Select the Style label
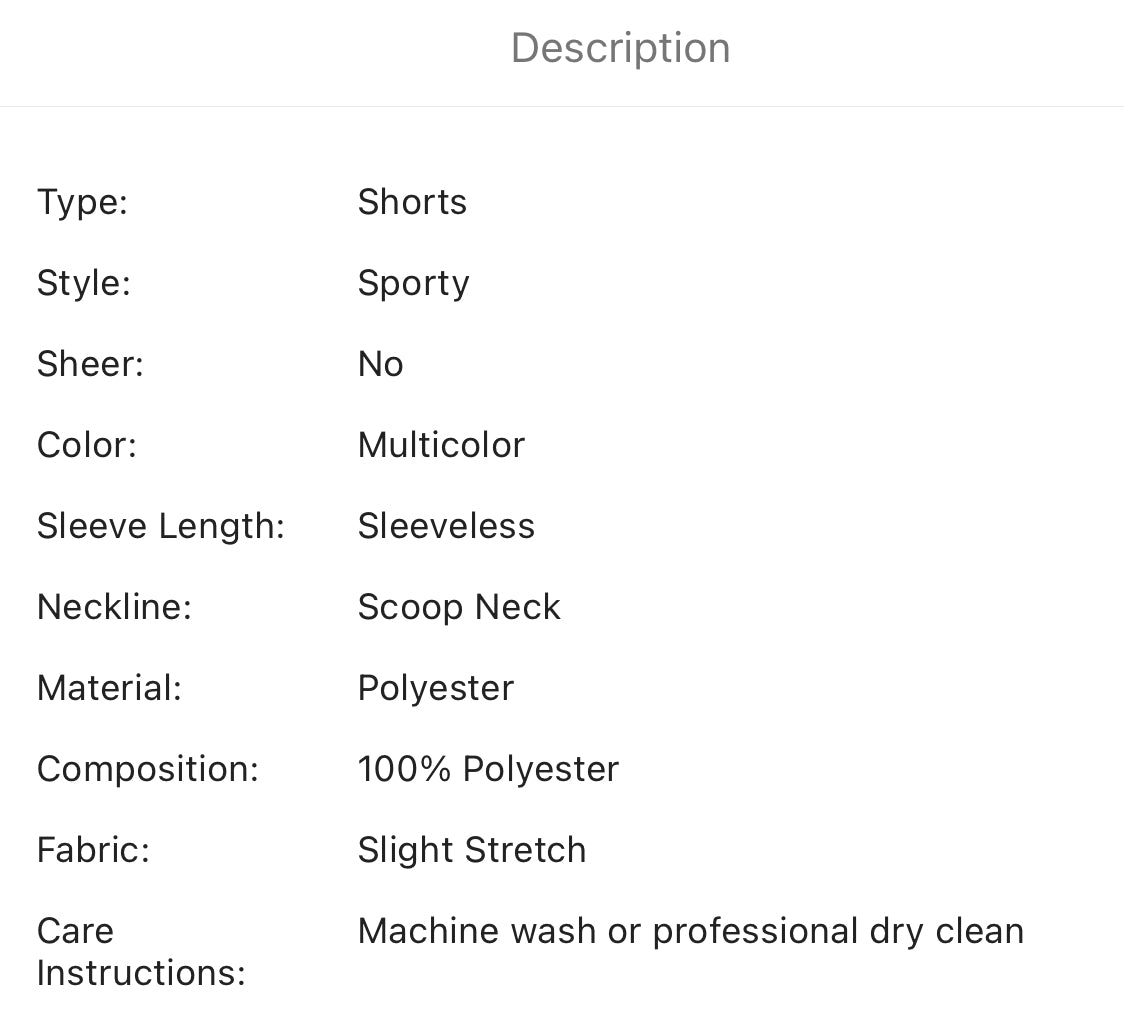Viewport: 1124px width, 1019px height. (83, 283)
